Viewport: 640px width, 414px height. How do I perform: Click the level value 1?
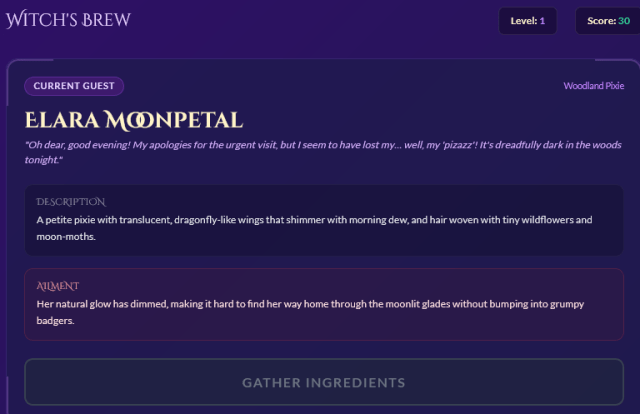(542, 20)
